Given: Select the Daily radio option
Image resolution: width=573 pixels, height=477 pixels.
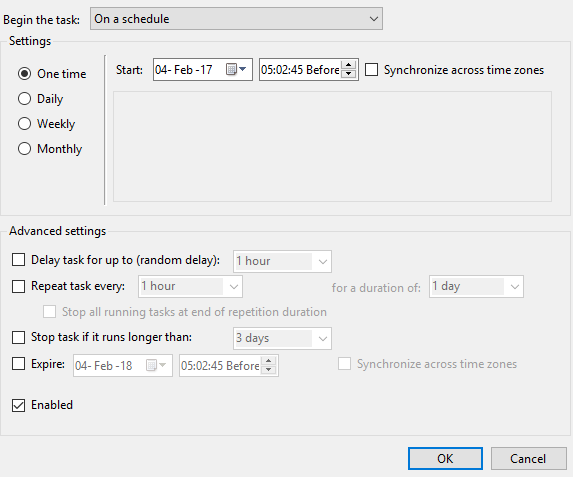Looking at the screenshot, I should (24, 99).
